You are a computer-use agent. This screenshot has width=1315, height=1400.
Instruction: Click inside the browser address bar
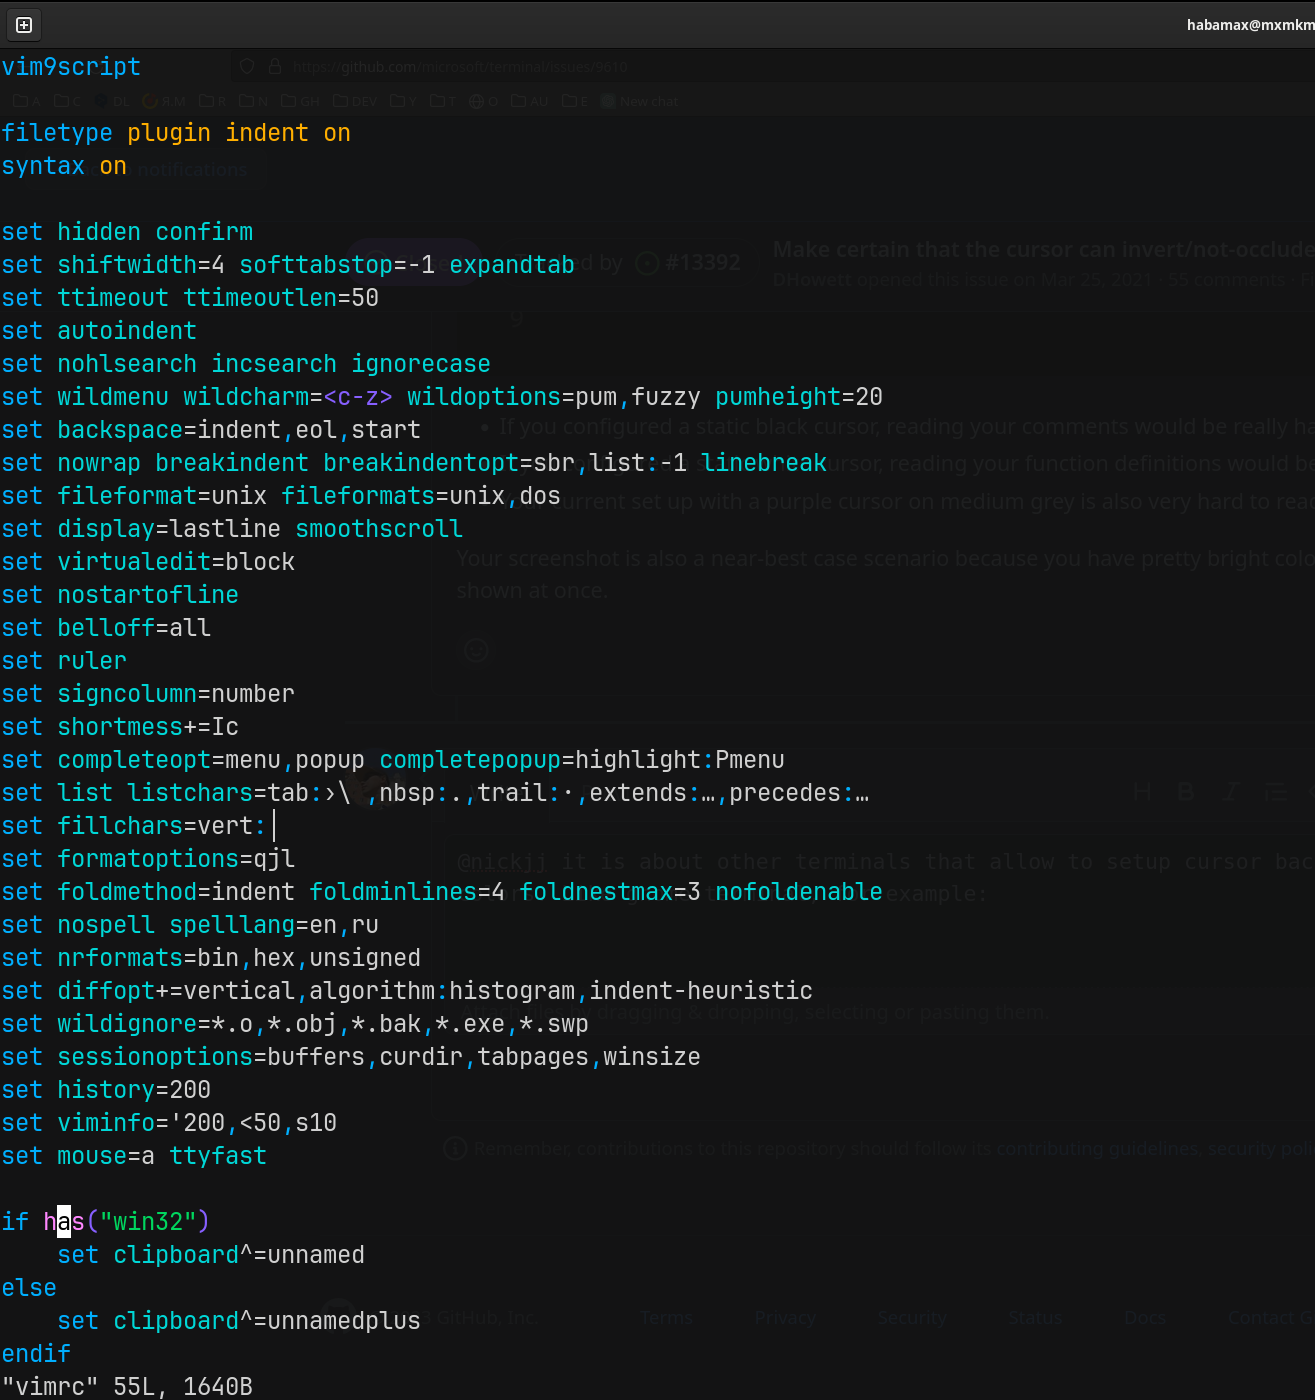pyautogui.click(x=450, y=66)
